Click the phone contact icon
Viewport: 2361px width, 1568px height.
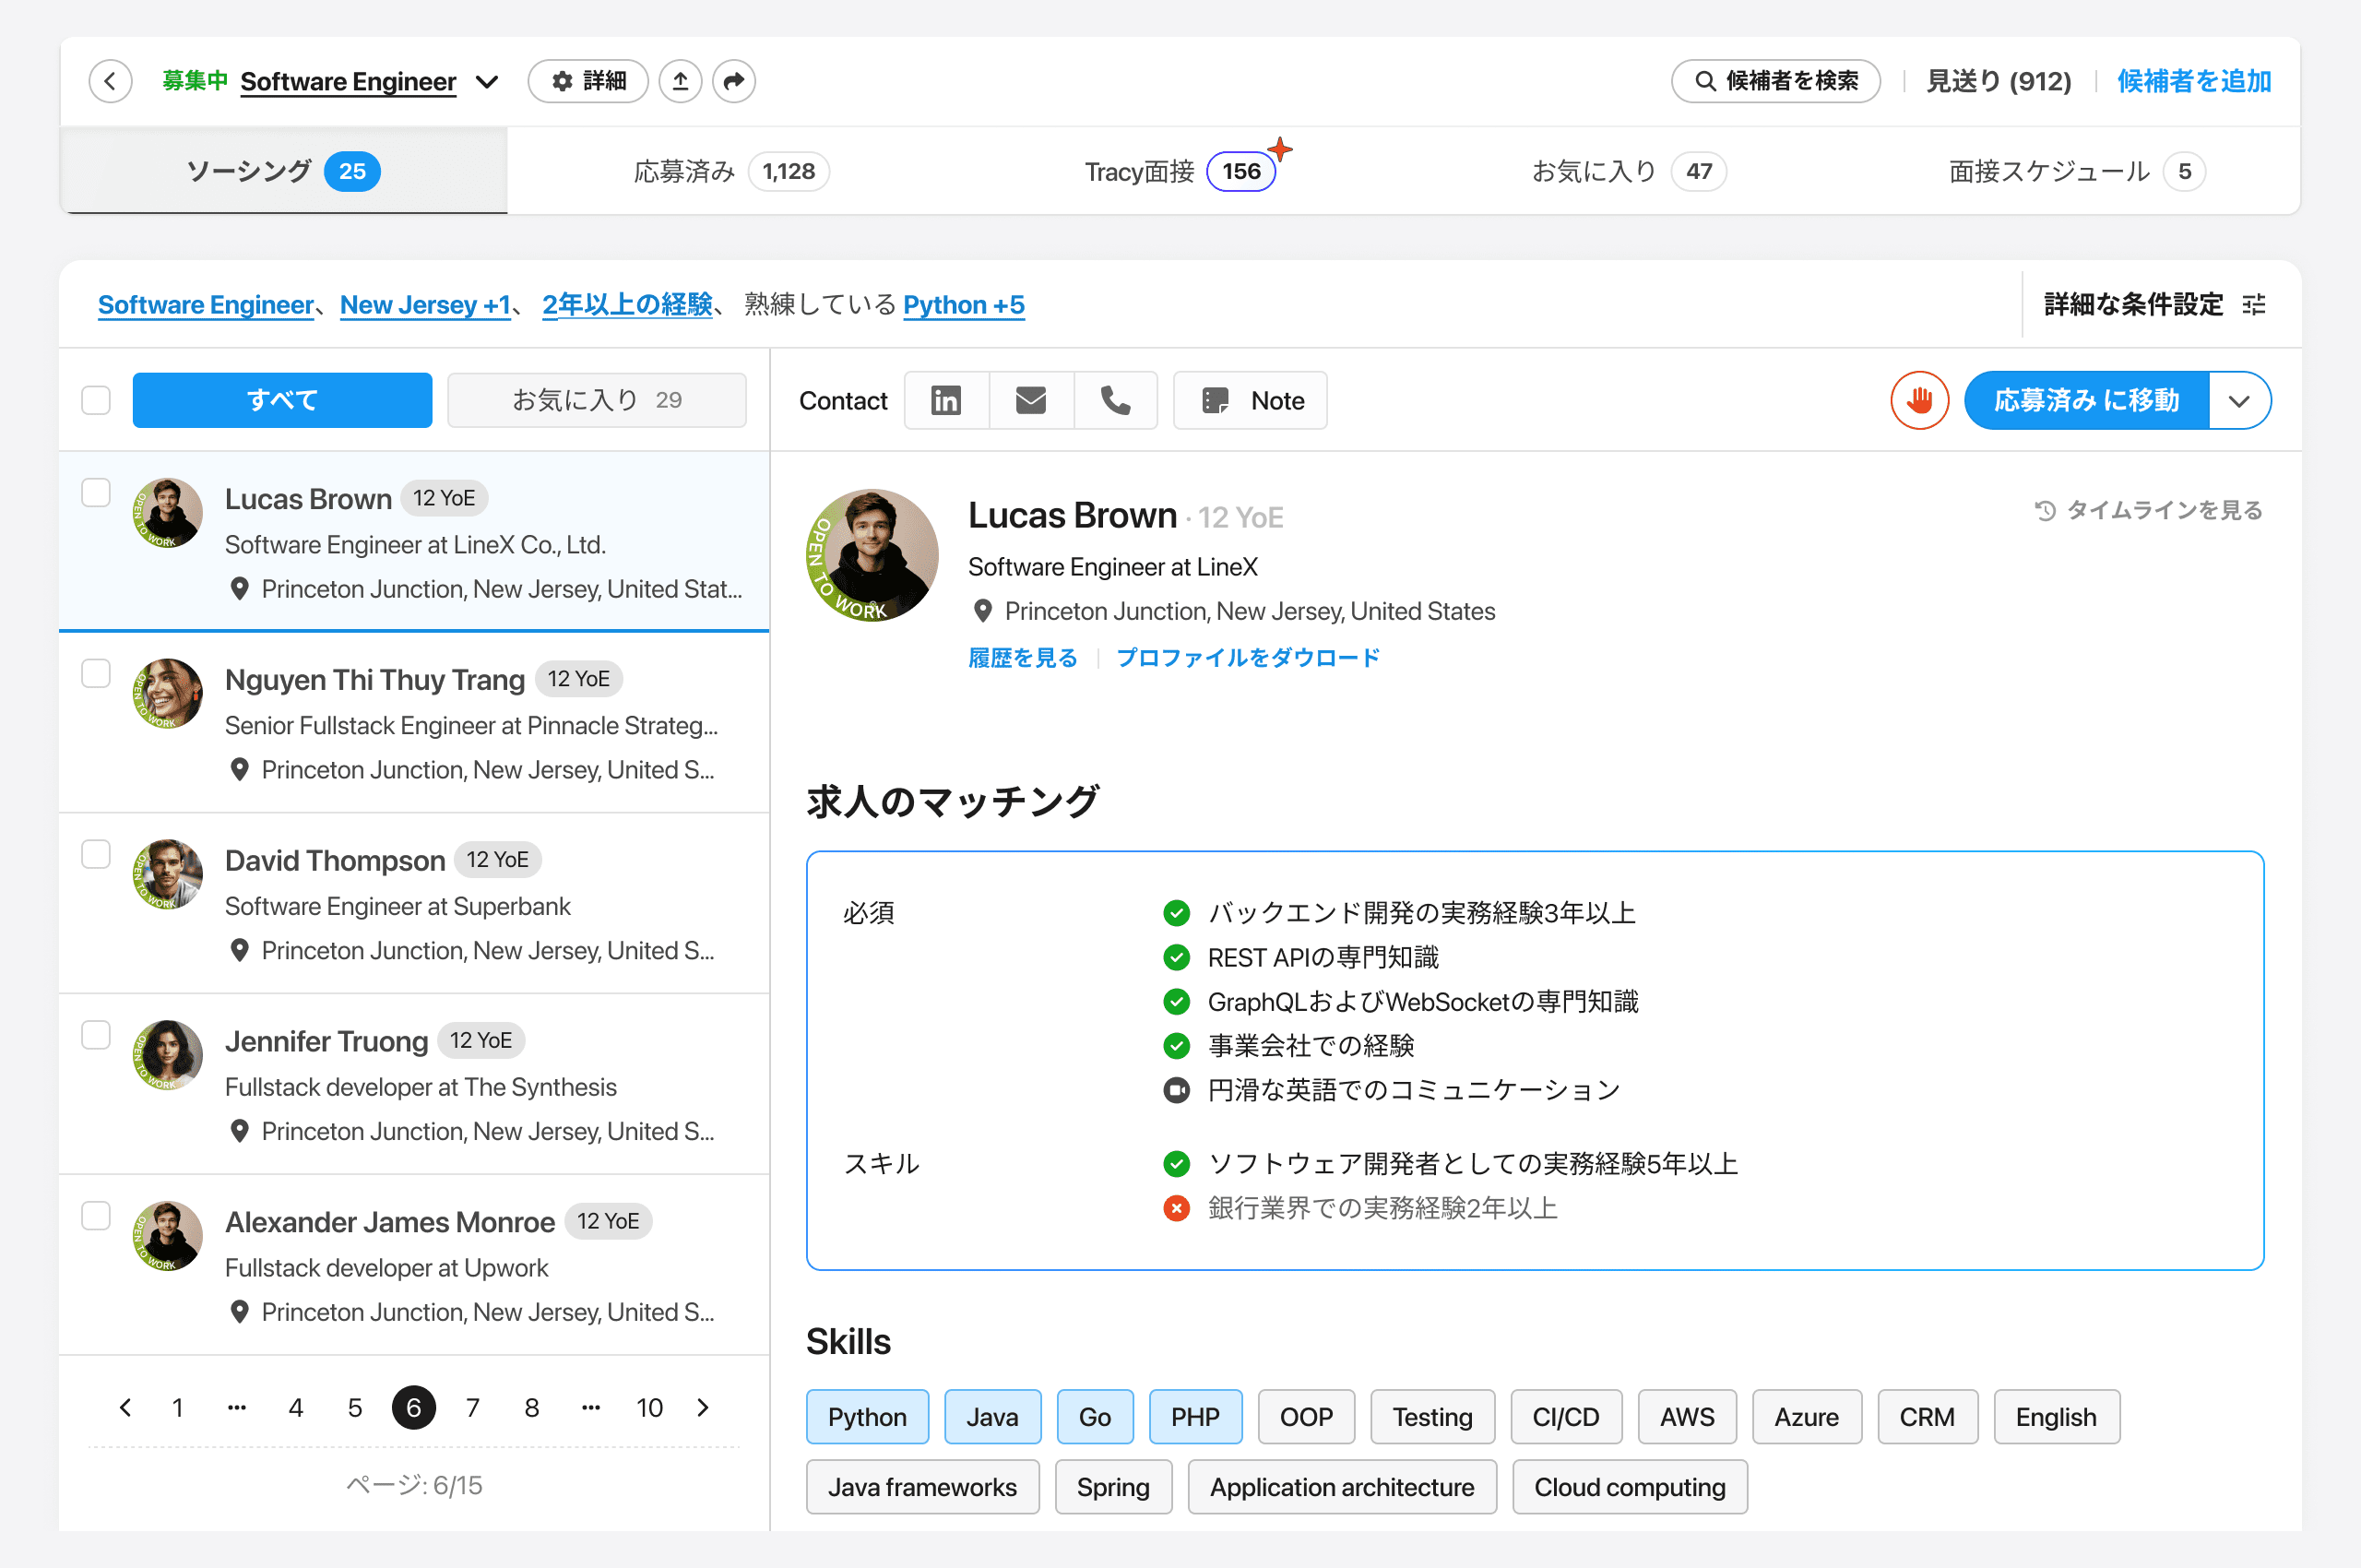pos(1115,400)
